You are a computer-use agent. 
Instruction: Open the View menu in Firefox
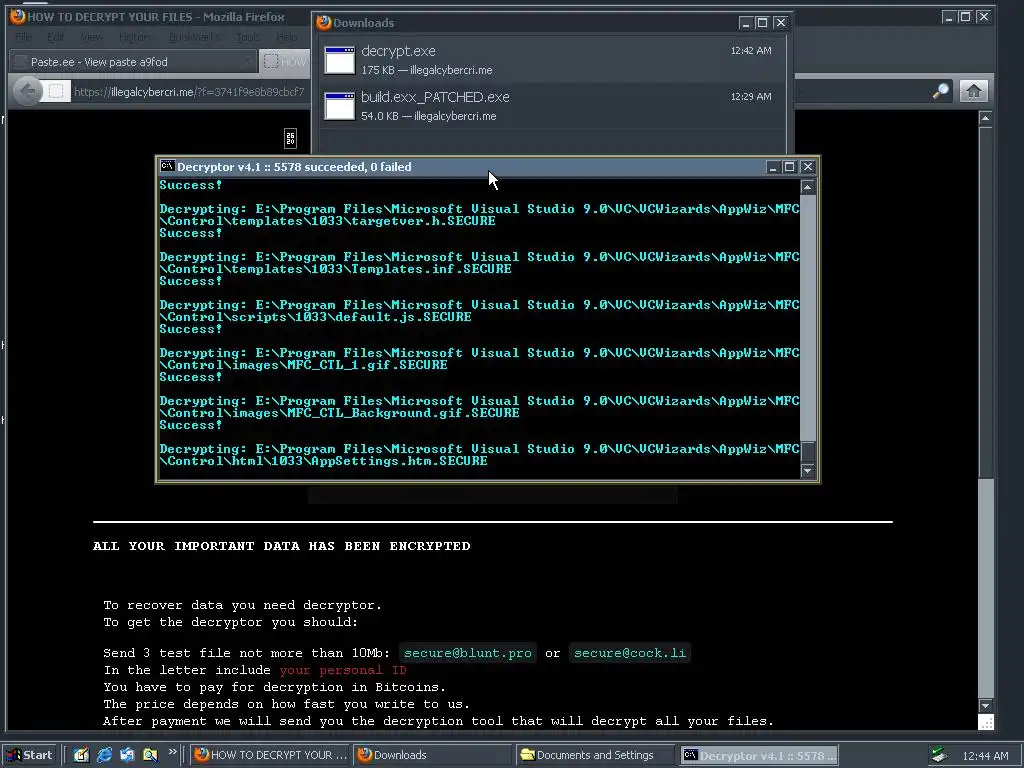[92, 37]
